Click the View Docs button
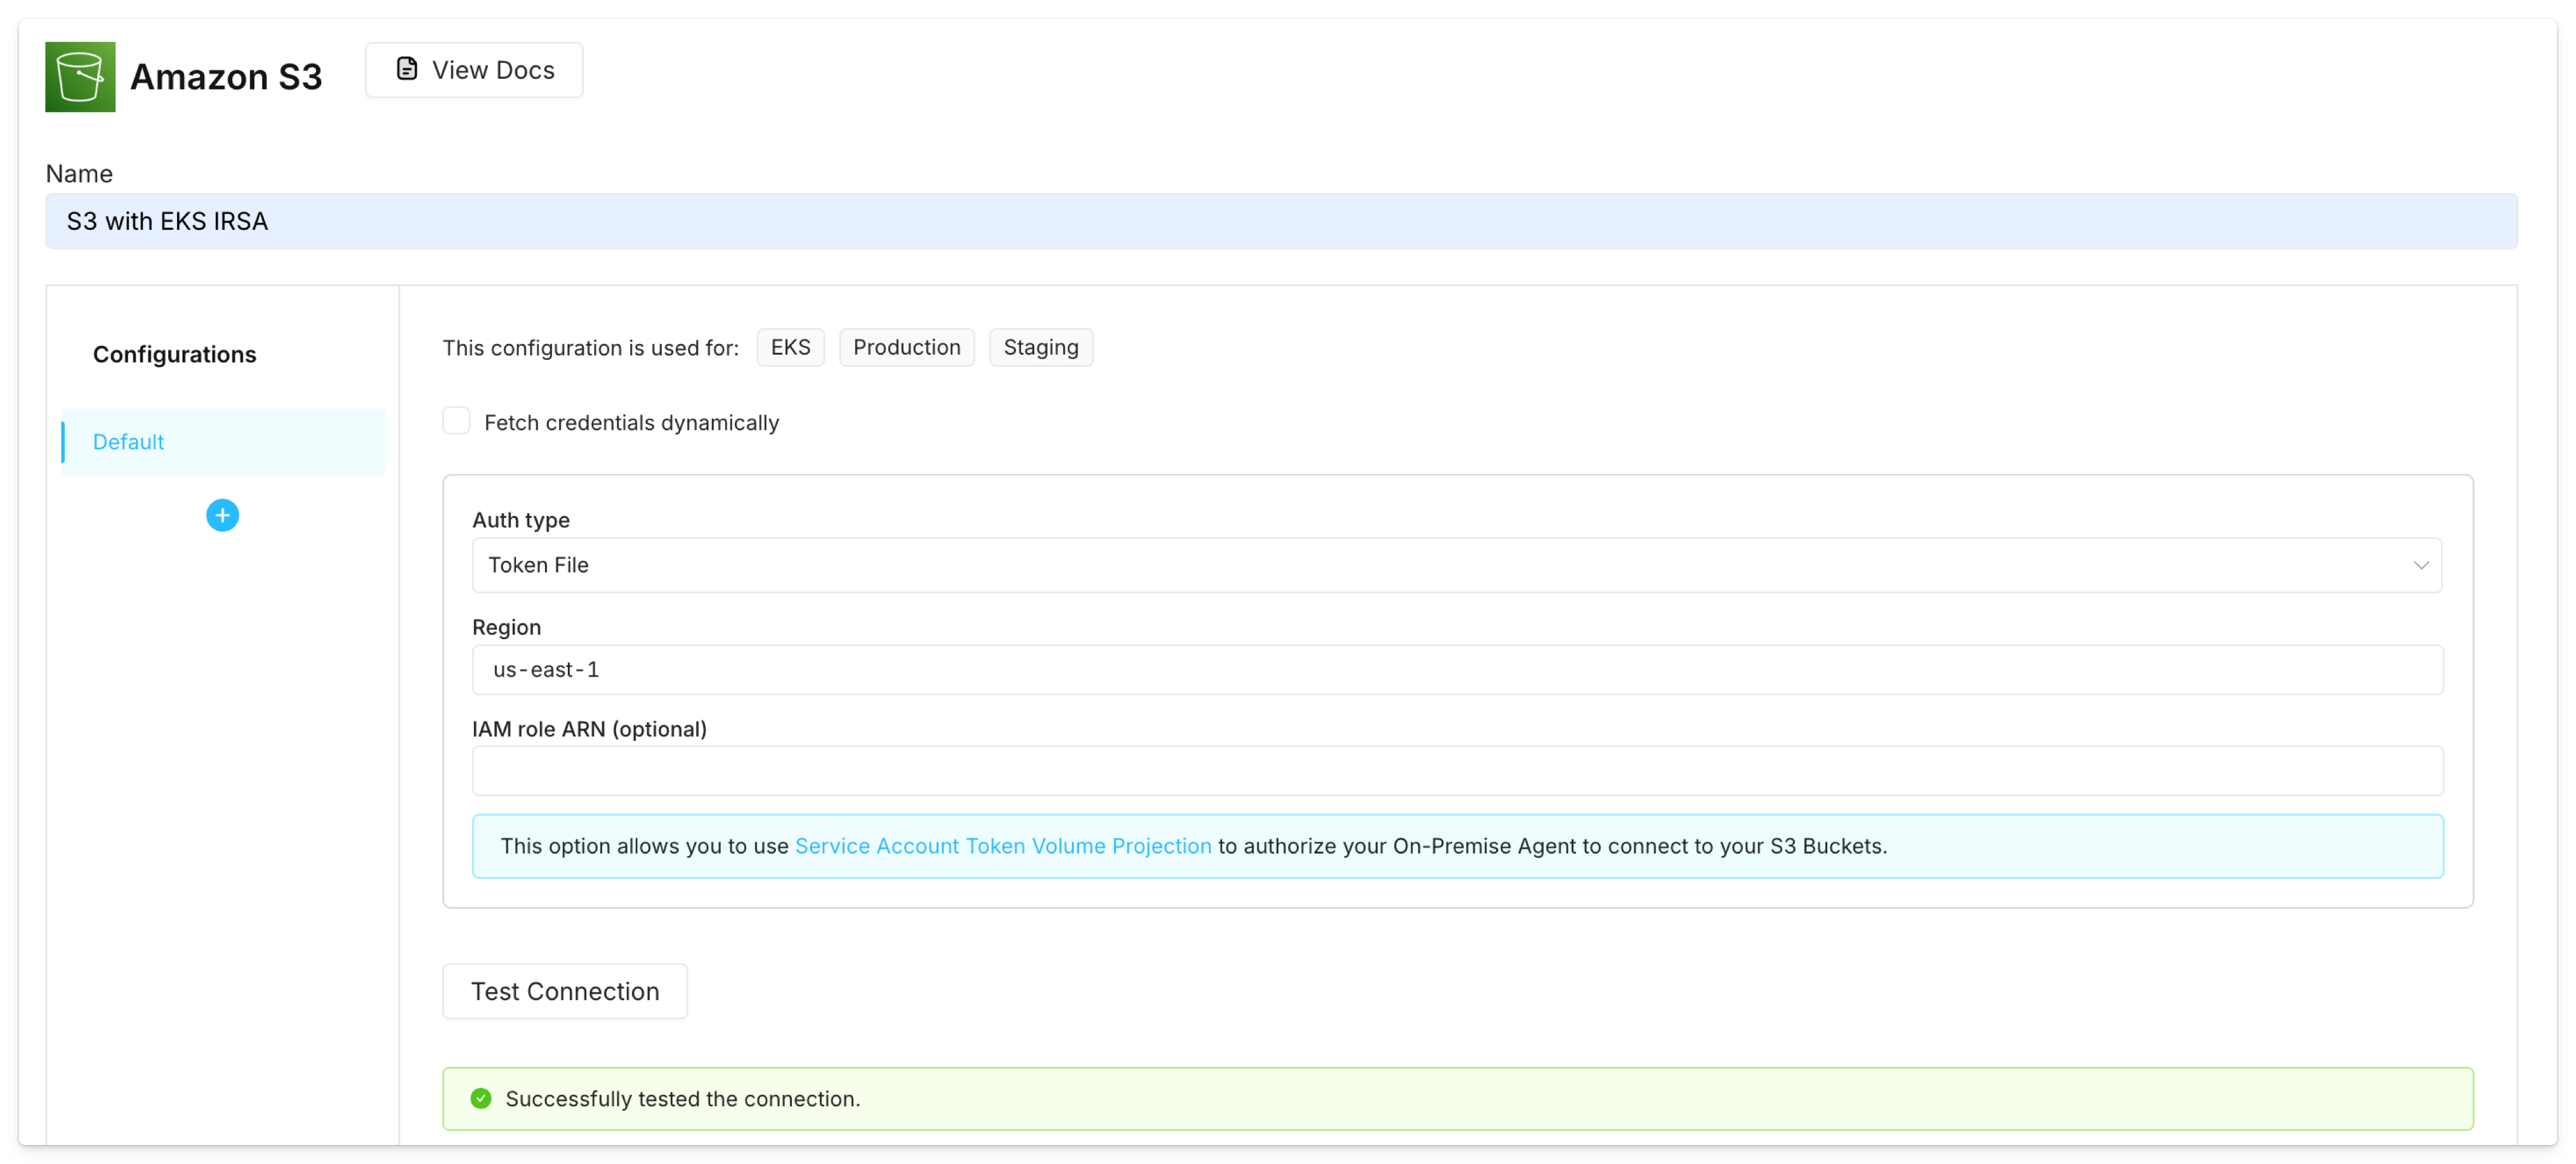Image resolution: width=2576 pixels, height=1164 pixels. (x=473, y=69)
